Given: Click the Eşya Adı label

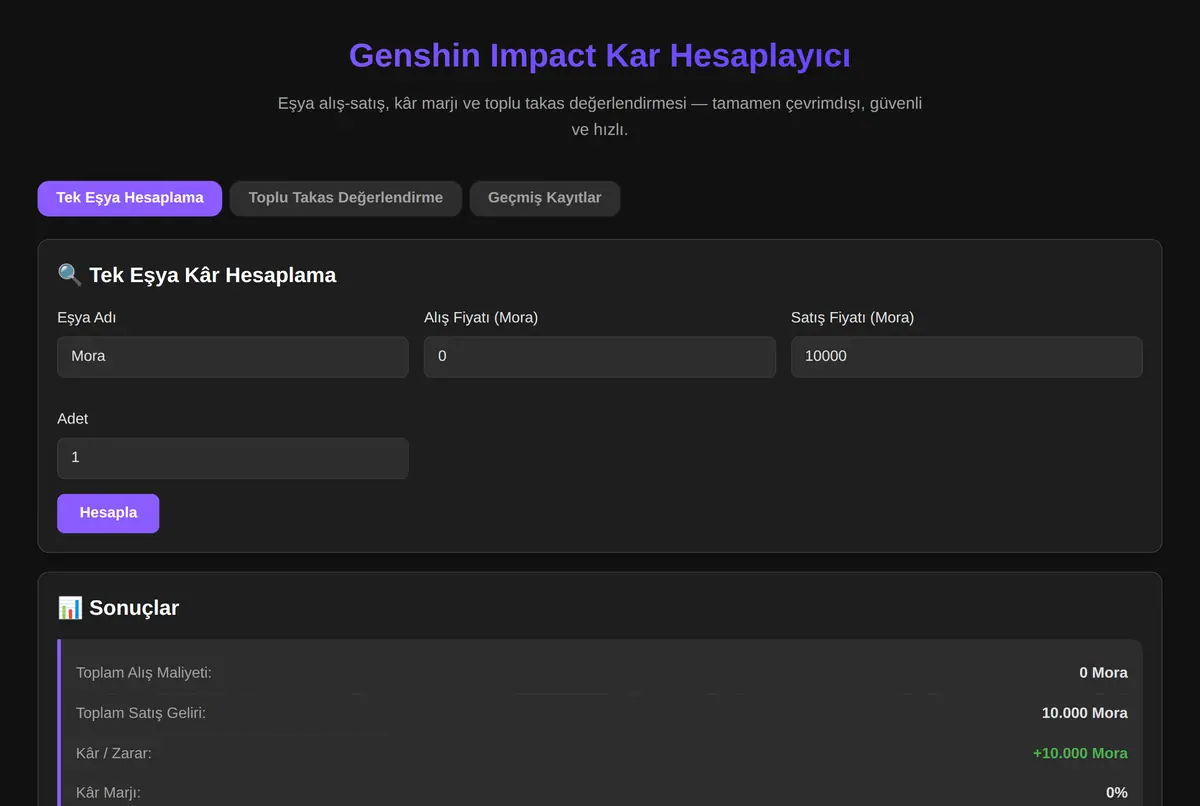Looking at the screenshot, I should tap(87, 318).
